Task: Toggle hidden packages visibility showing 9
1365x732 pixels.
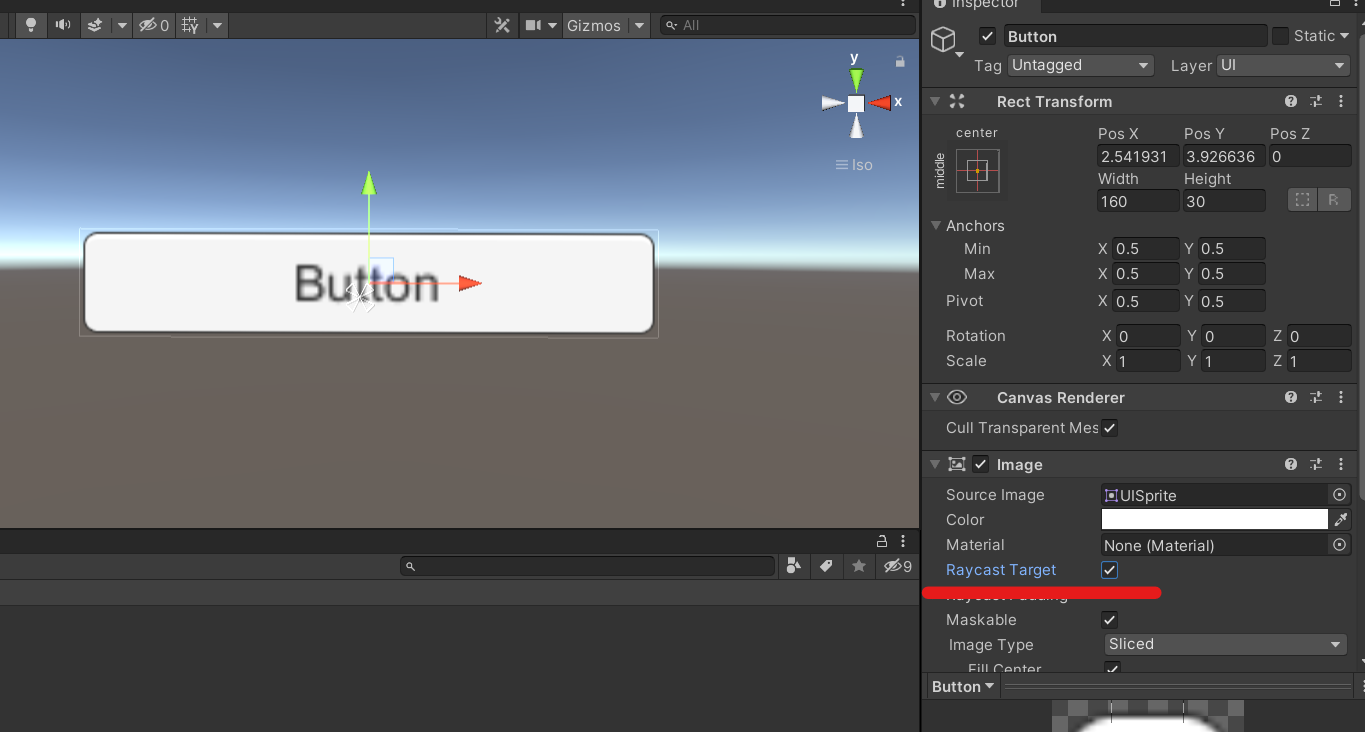Action: pos(897,566)
